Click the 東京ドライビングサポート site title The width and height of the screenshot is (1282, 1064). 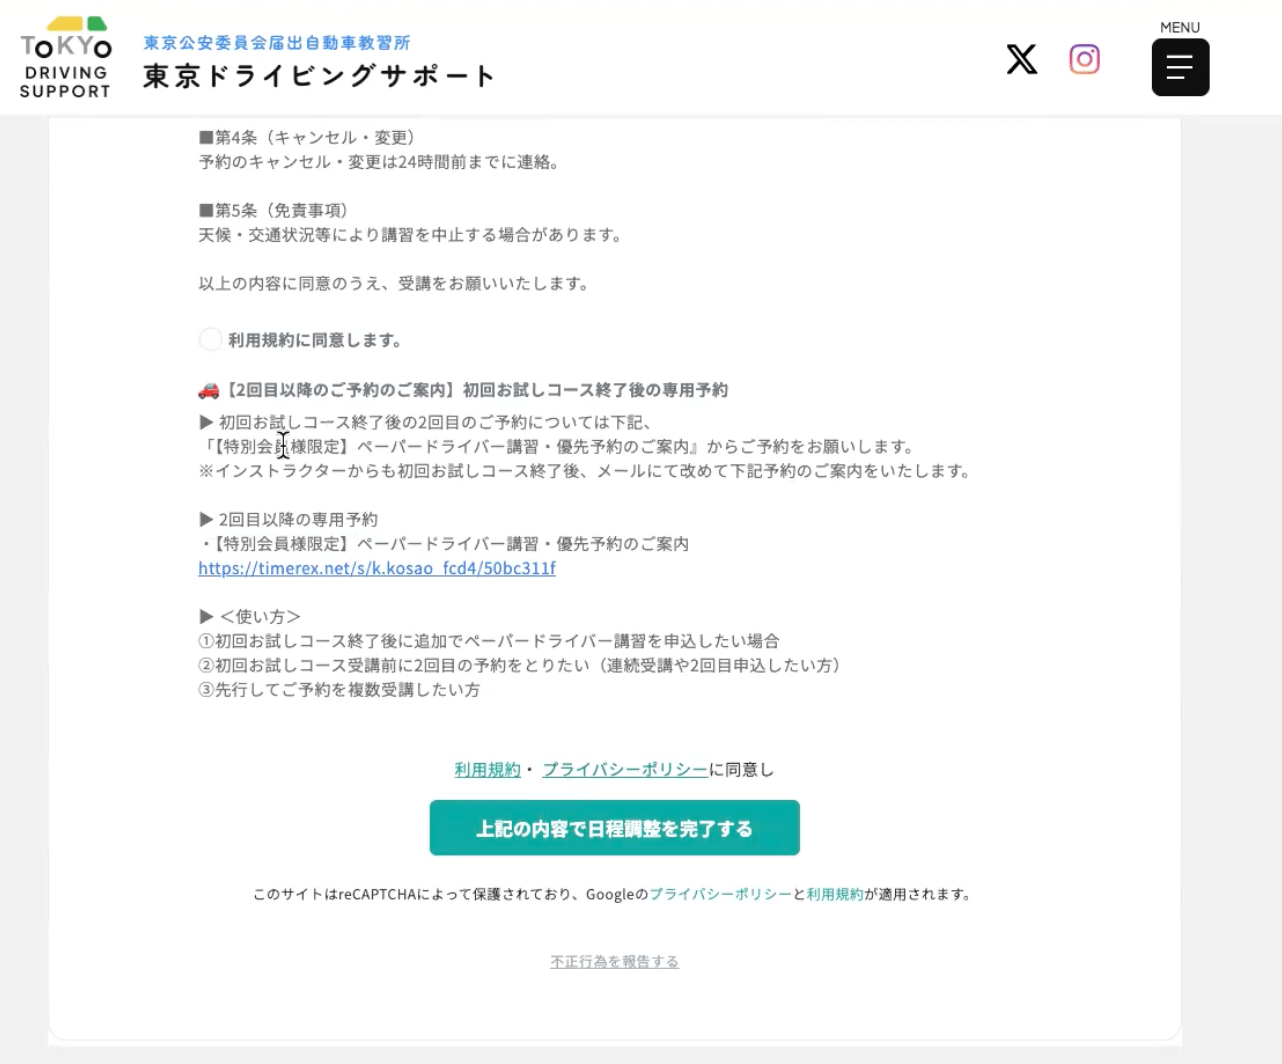(319, 76)
